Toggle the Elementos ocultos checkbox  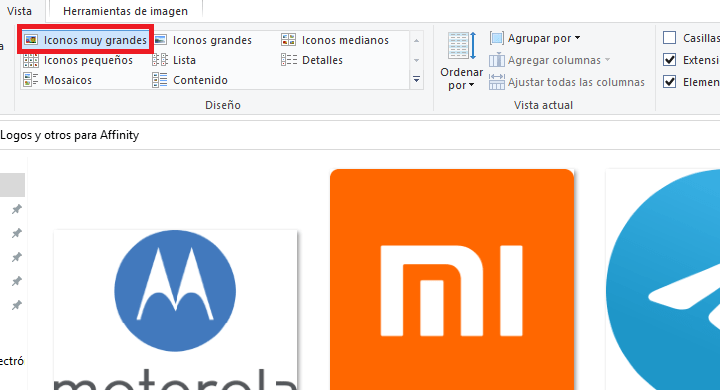click(x=669, y=82)
